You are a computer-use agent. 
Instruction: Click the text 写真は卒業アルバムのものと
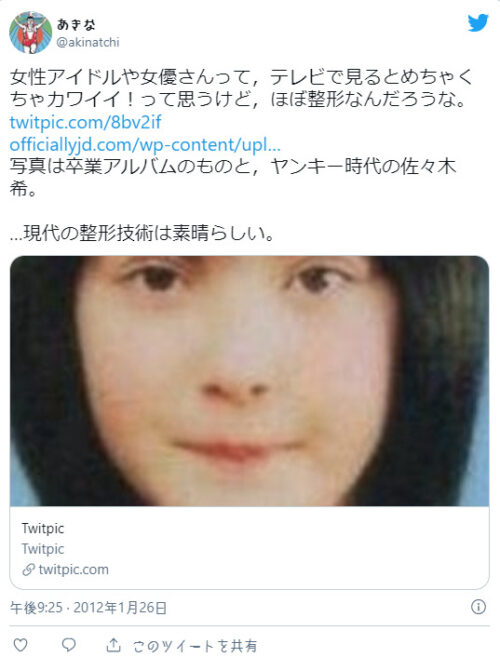click(x=135, y=167)
